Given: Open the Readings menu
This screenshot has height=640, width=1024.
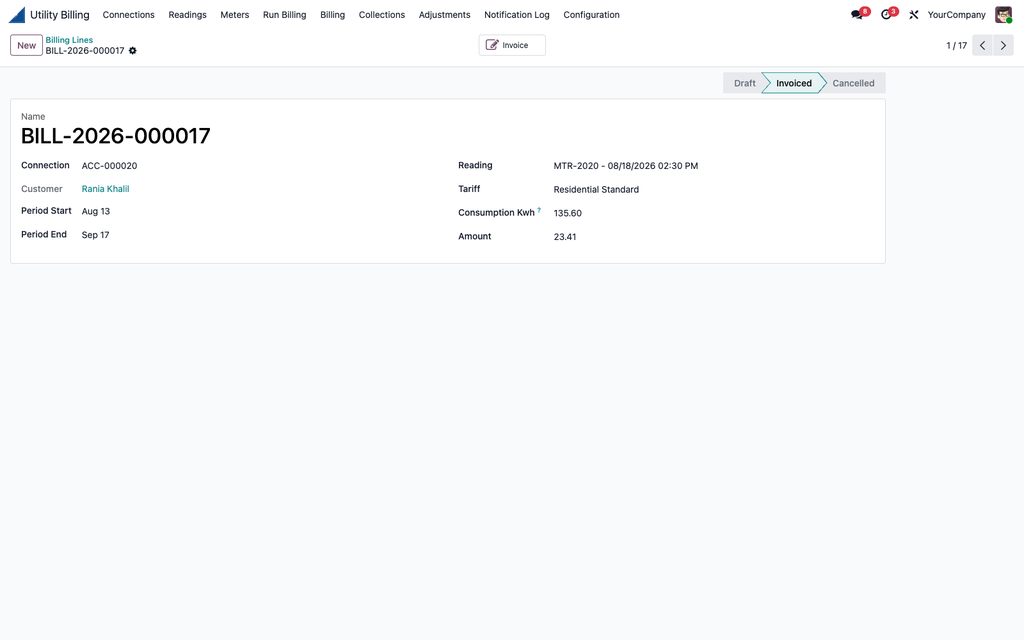Looking at the screenshot, I should point(187,14).
